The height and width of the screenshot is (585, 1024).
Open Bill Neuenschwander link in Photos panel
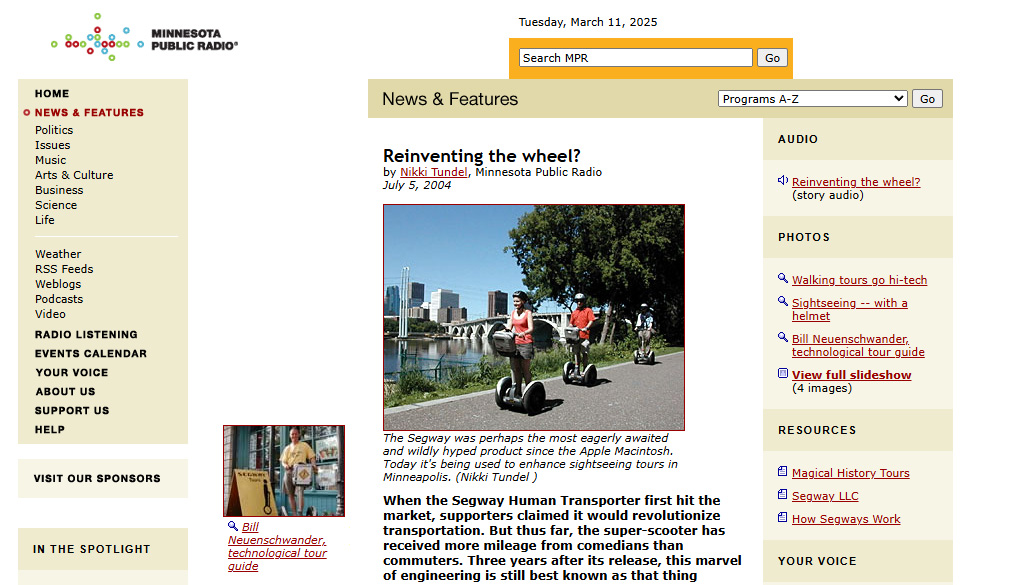click(x=858, y=345)
